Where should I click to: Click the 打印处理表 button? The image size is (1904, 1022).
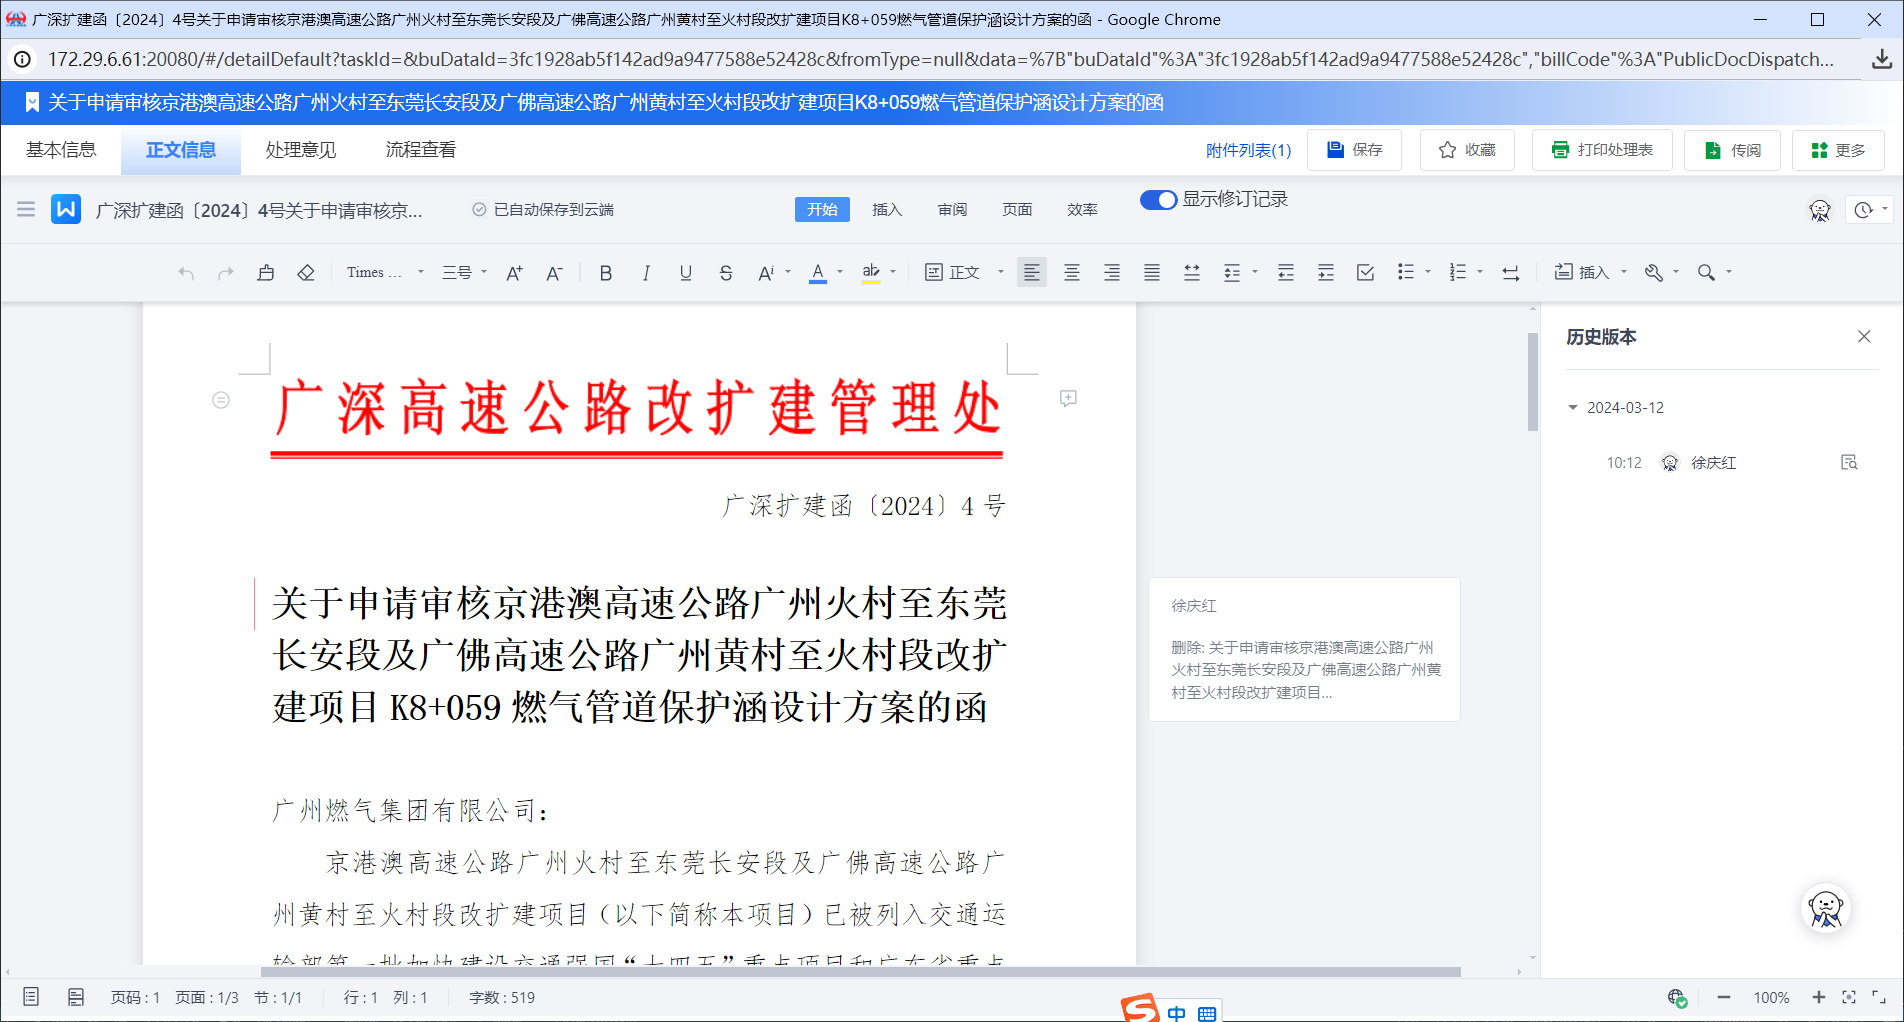point(1602,150)
